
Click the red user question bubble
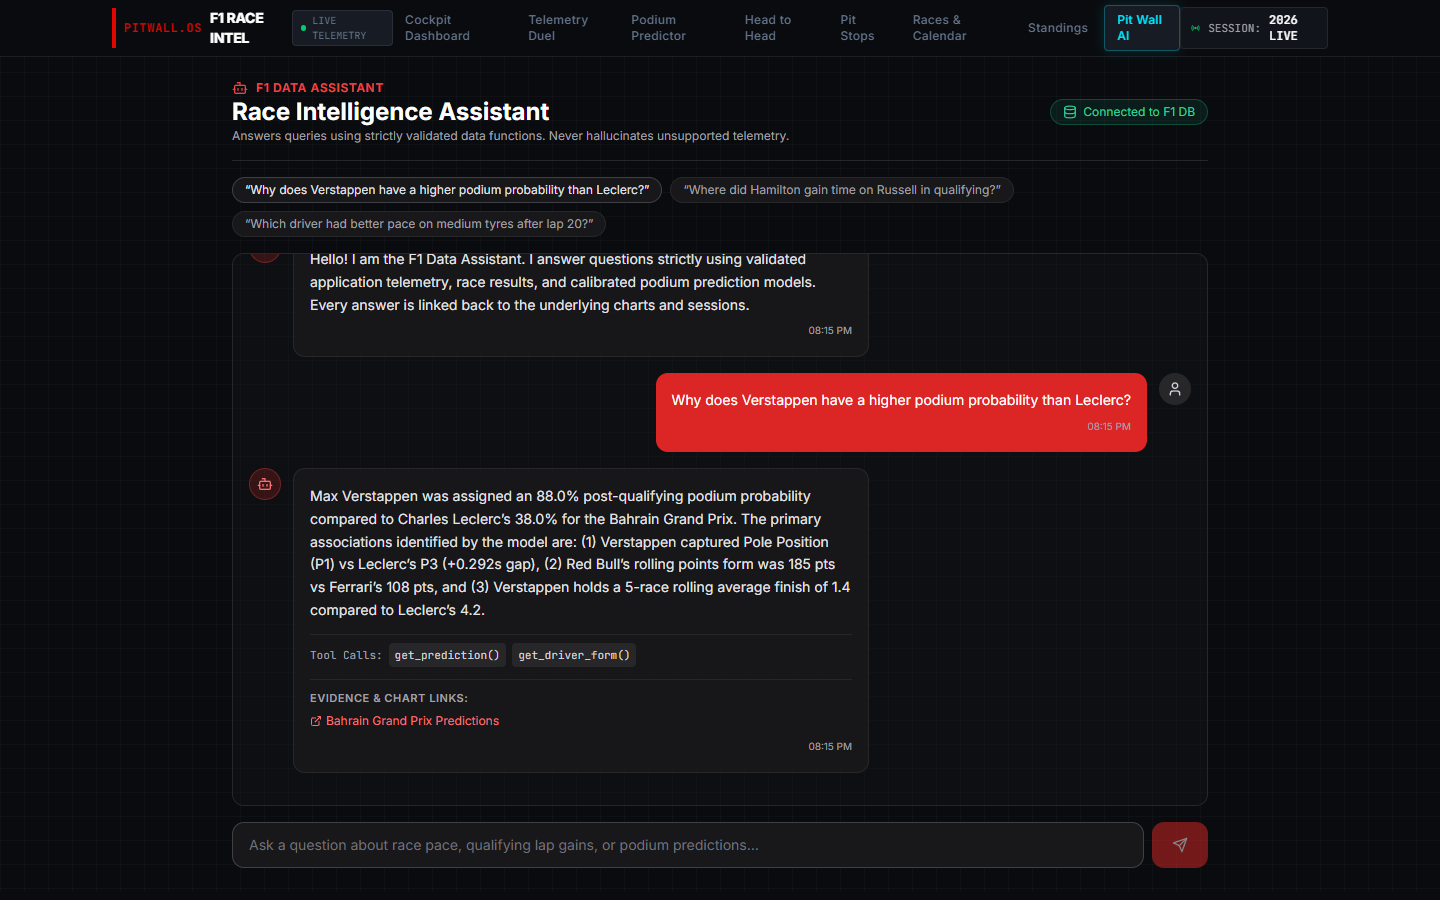[901, 412]
